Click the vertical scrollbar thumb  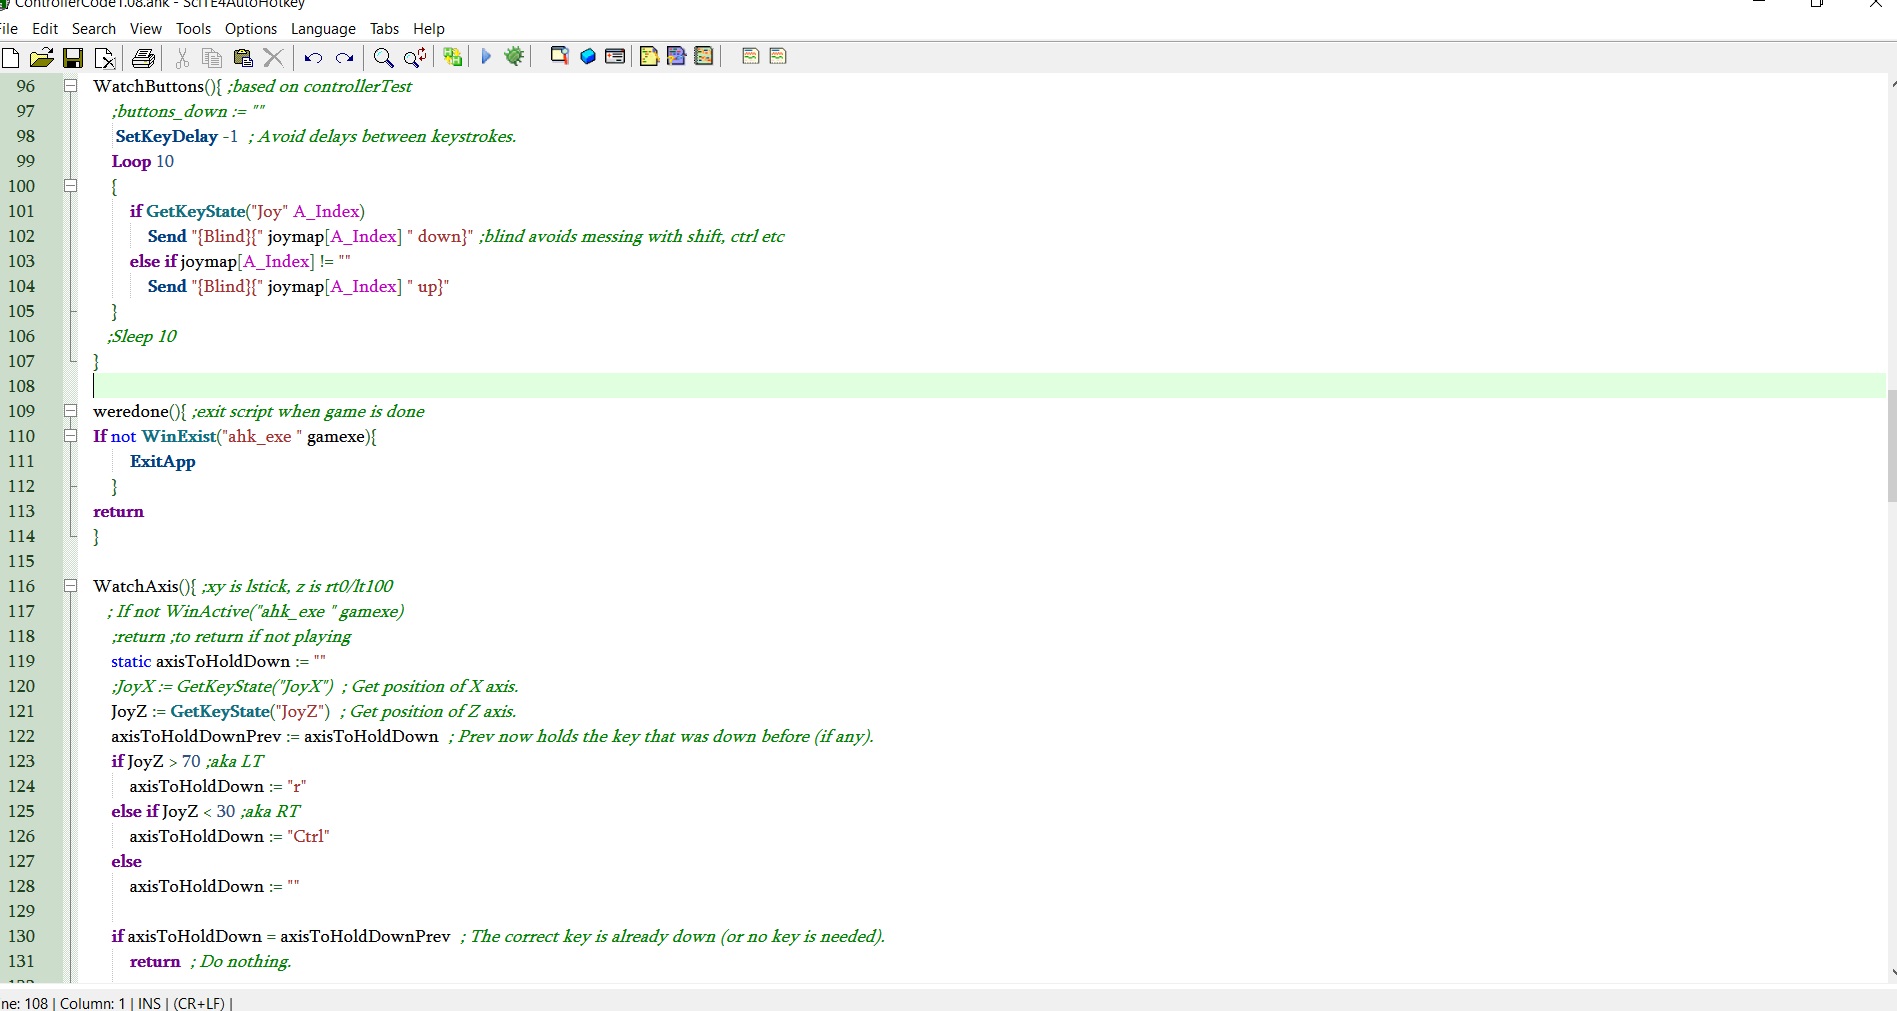click(1892, 446)
